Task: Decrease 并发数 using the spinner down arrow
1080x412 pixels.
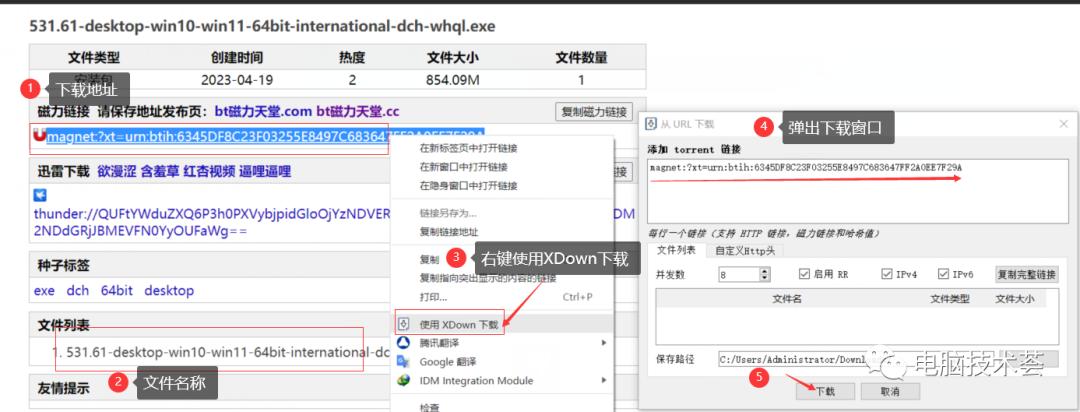Action: click(765, 278)
